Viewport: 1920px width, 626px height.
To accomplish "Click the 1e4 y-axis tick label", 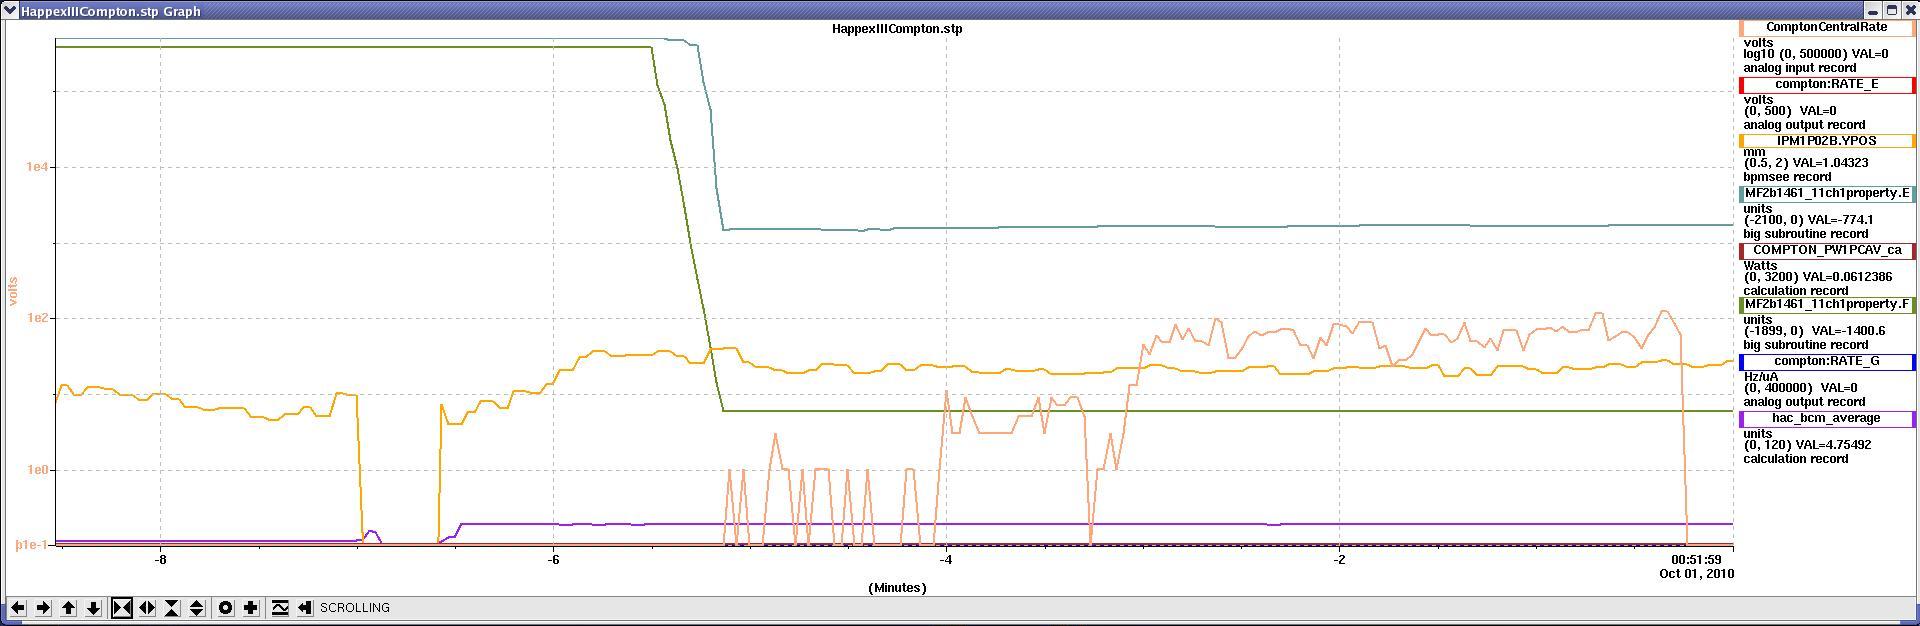I will 38,168.
